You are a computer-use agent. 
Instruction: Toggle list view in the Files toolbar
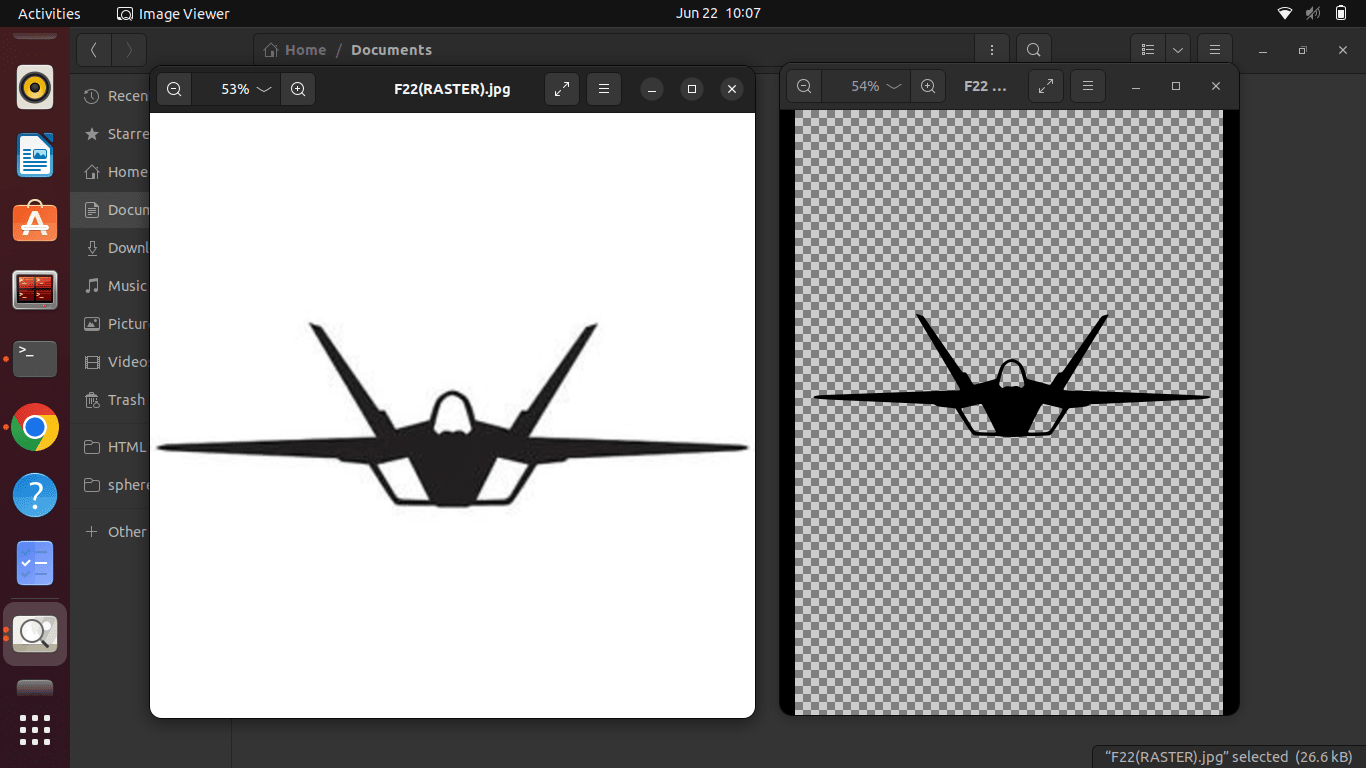(1148, 50)
